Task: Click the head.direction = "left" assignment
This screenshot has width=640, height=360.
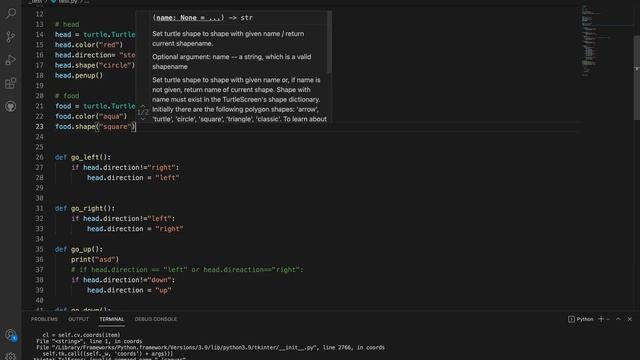Action: [133, 178]
